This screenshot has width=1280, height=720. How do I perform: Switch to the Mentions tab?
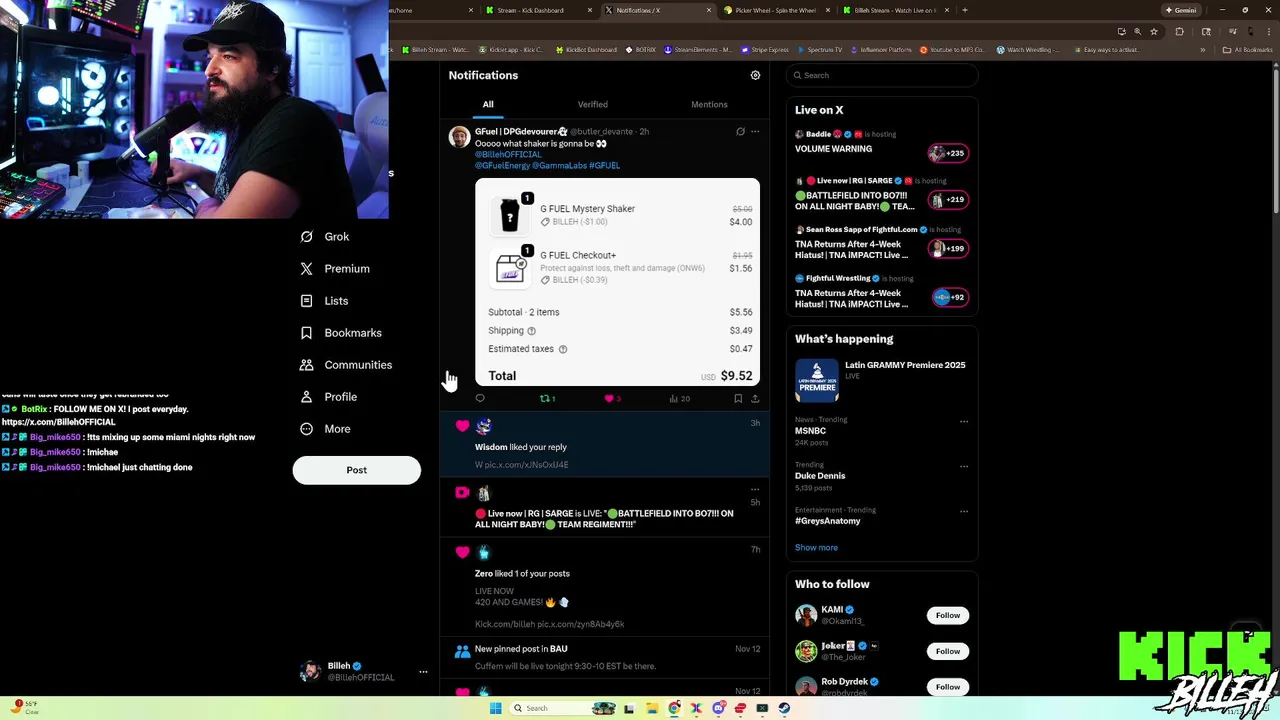709,104
